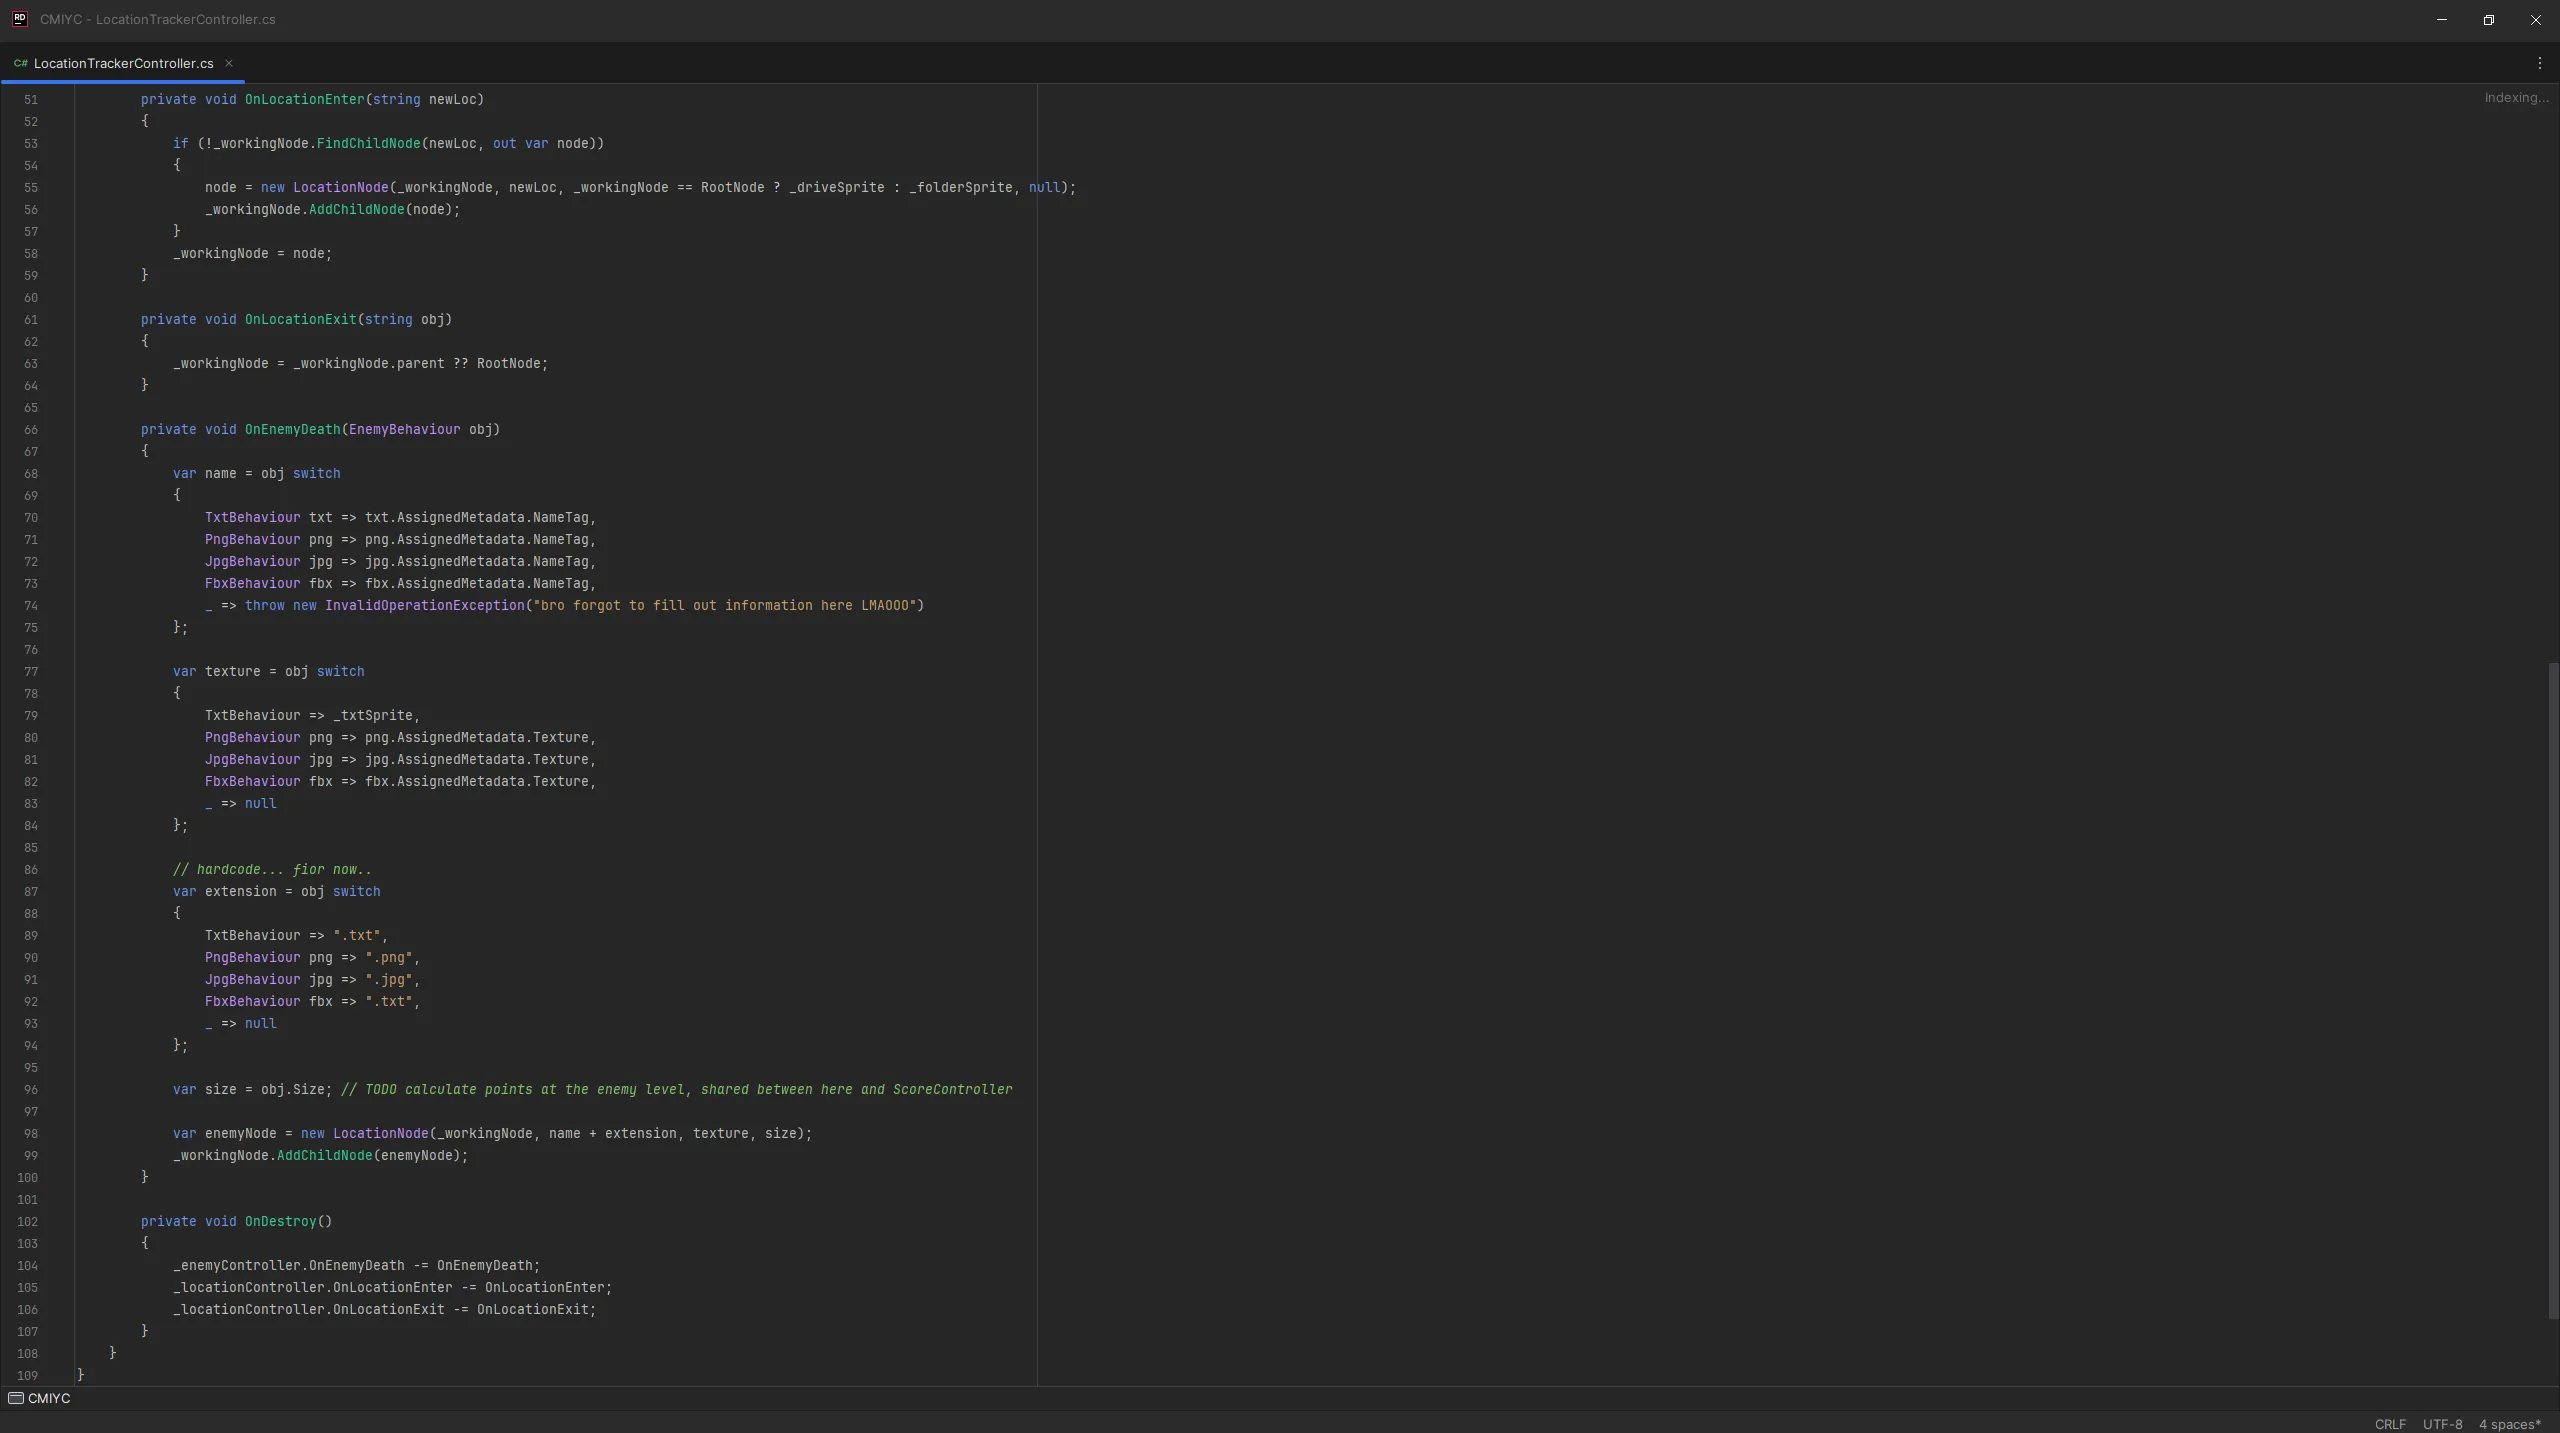The image size is (2560, 1433).
Task: Restore down the Rider window
Action: pyautogui.click(x=2488, y=20)
